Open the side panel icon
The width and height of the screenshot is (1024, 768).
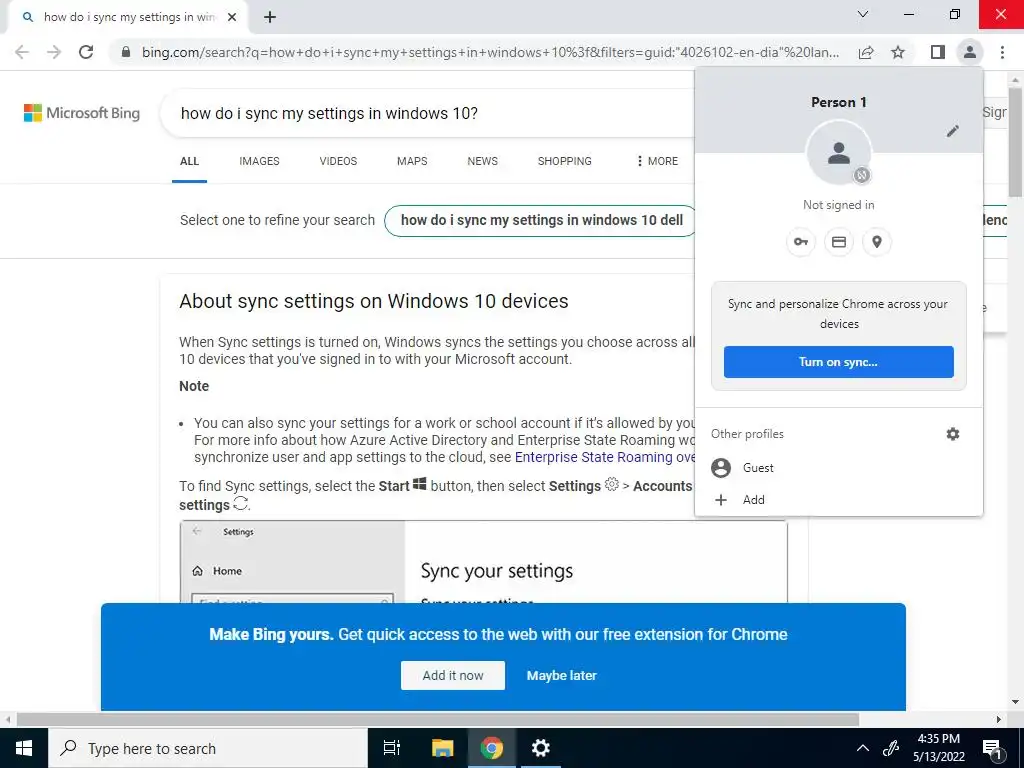pos(938,52)
